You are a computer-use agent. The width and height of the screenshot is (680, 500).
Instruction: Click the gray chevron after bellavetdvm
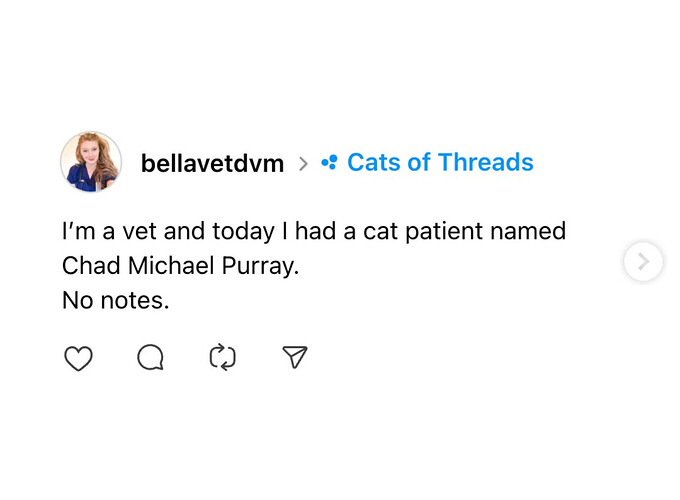(x=303, y=163)
